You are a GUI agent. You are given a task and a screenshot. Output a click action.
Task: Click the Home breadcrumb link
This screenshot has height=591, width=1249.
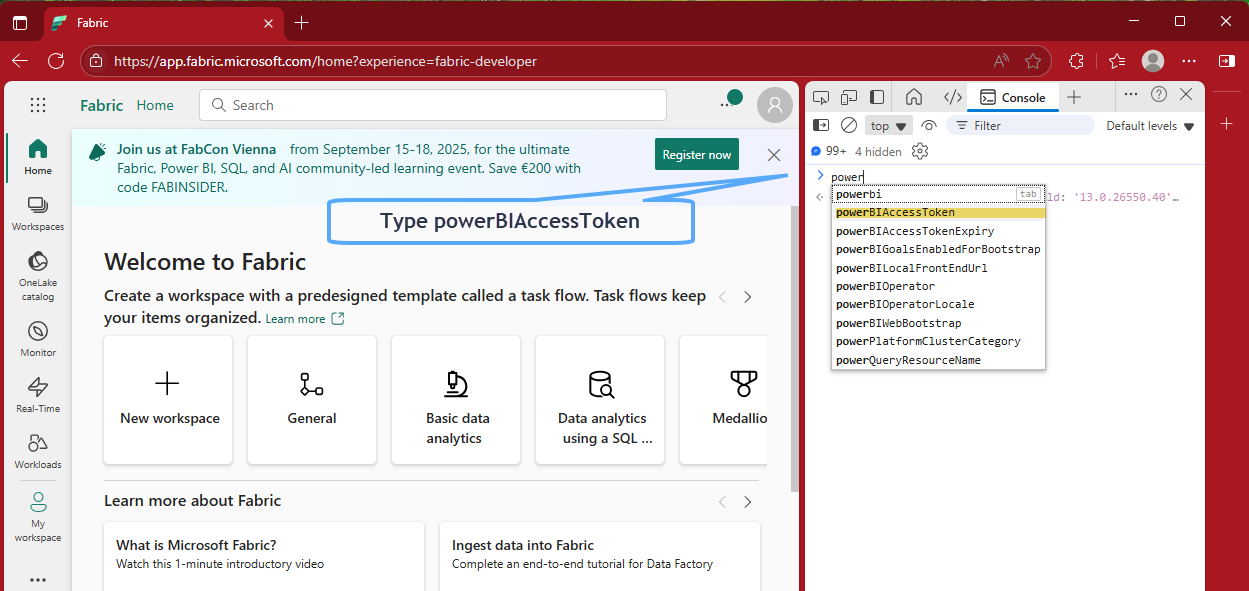coord(155,105)
